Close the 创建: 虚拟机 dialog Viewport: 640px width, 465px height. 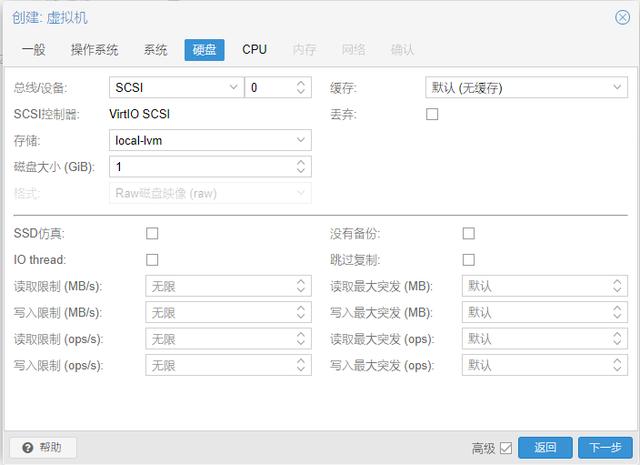[622, 17]
